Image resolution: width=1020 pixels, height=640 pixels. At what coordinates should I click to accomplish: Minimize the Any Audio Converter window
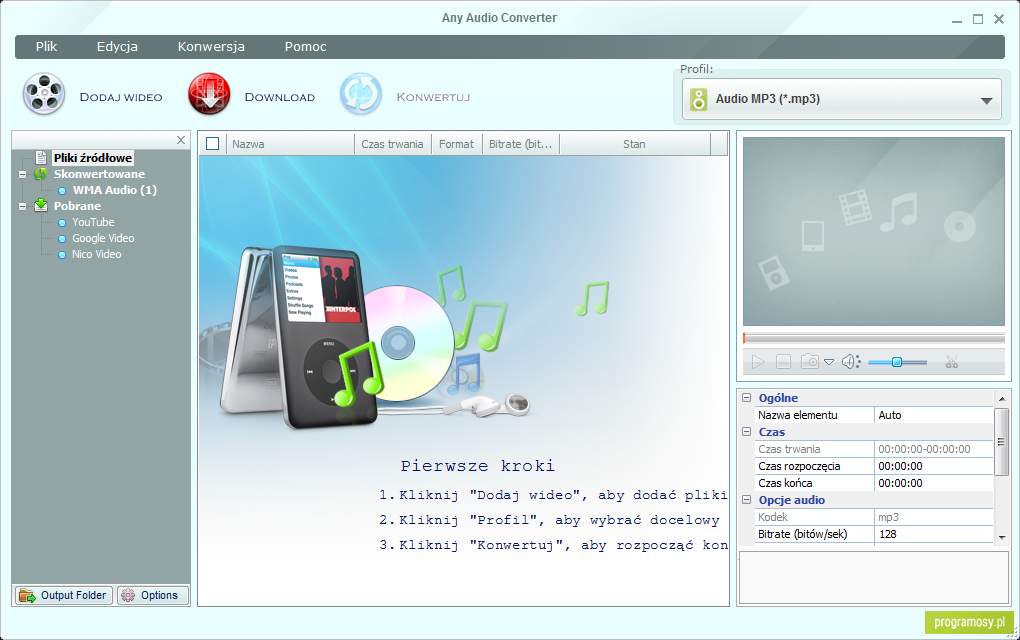pyautogui.click(x=957, y=21)
